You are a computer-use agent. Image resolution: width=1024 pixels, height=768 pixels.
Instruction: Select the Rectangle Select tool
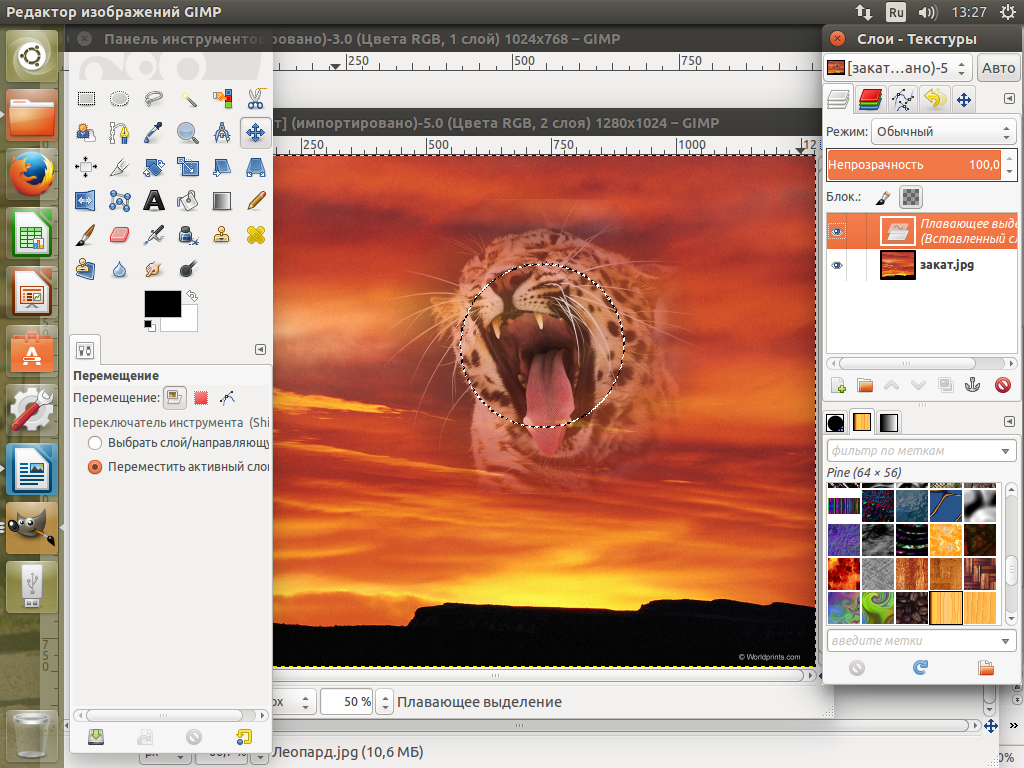[x=87, y=98]
